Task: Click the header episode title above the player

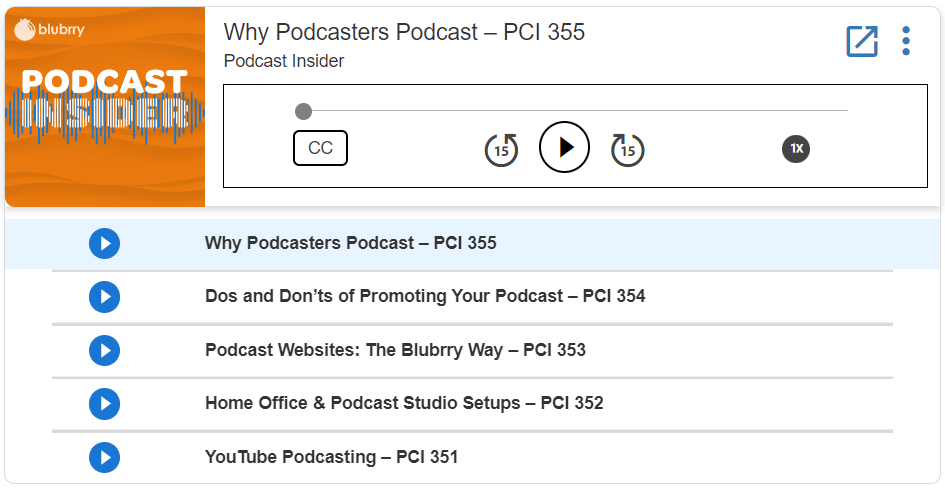Action: tap(404, 32)
